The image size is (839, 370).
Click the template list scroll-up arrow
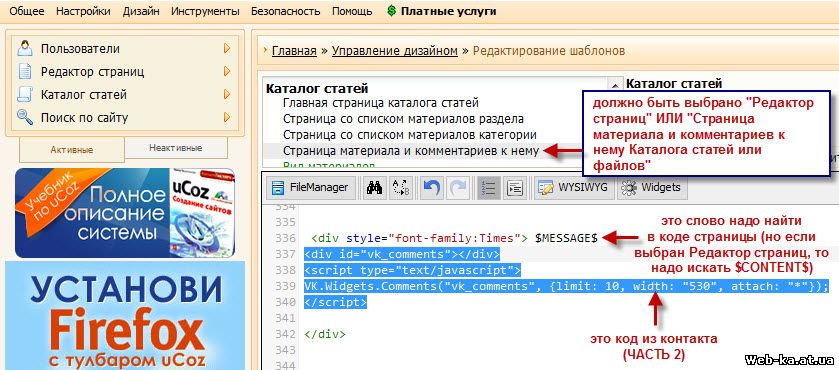coord(616,85)
